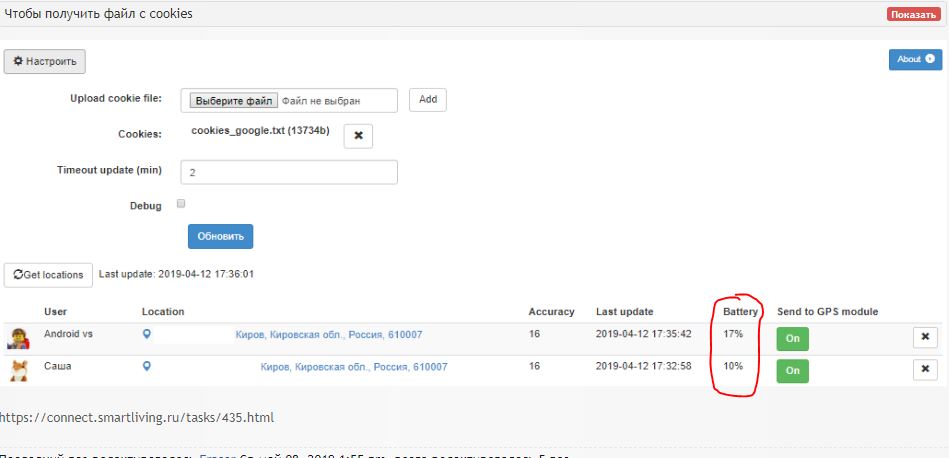Delete the Саша row with X
Screen dimensions: 949x458
click(925, 368)
